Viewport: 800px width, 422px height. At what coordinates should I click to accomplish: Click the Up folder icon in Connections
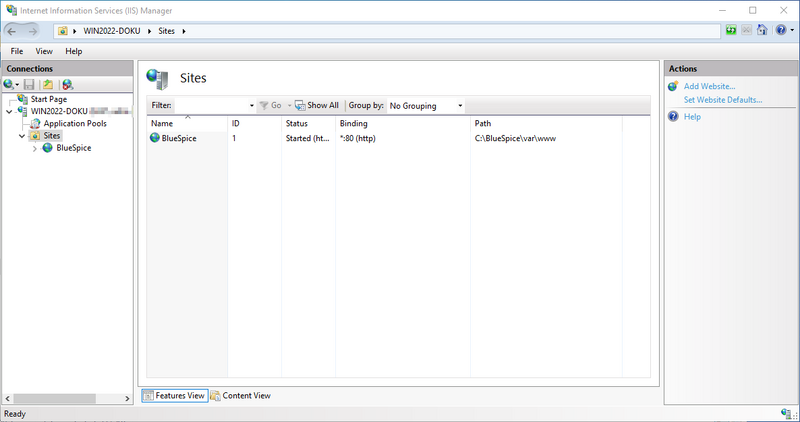(47, 85)
